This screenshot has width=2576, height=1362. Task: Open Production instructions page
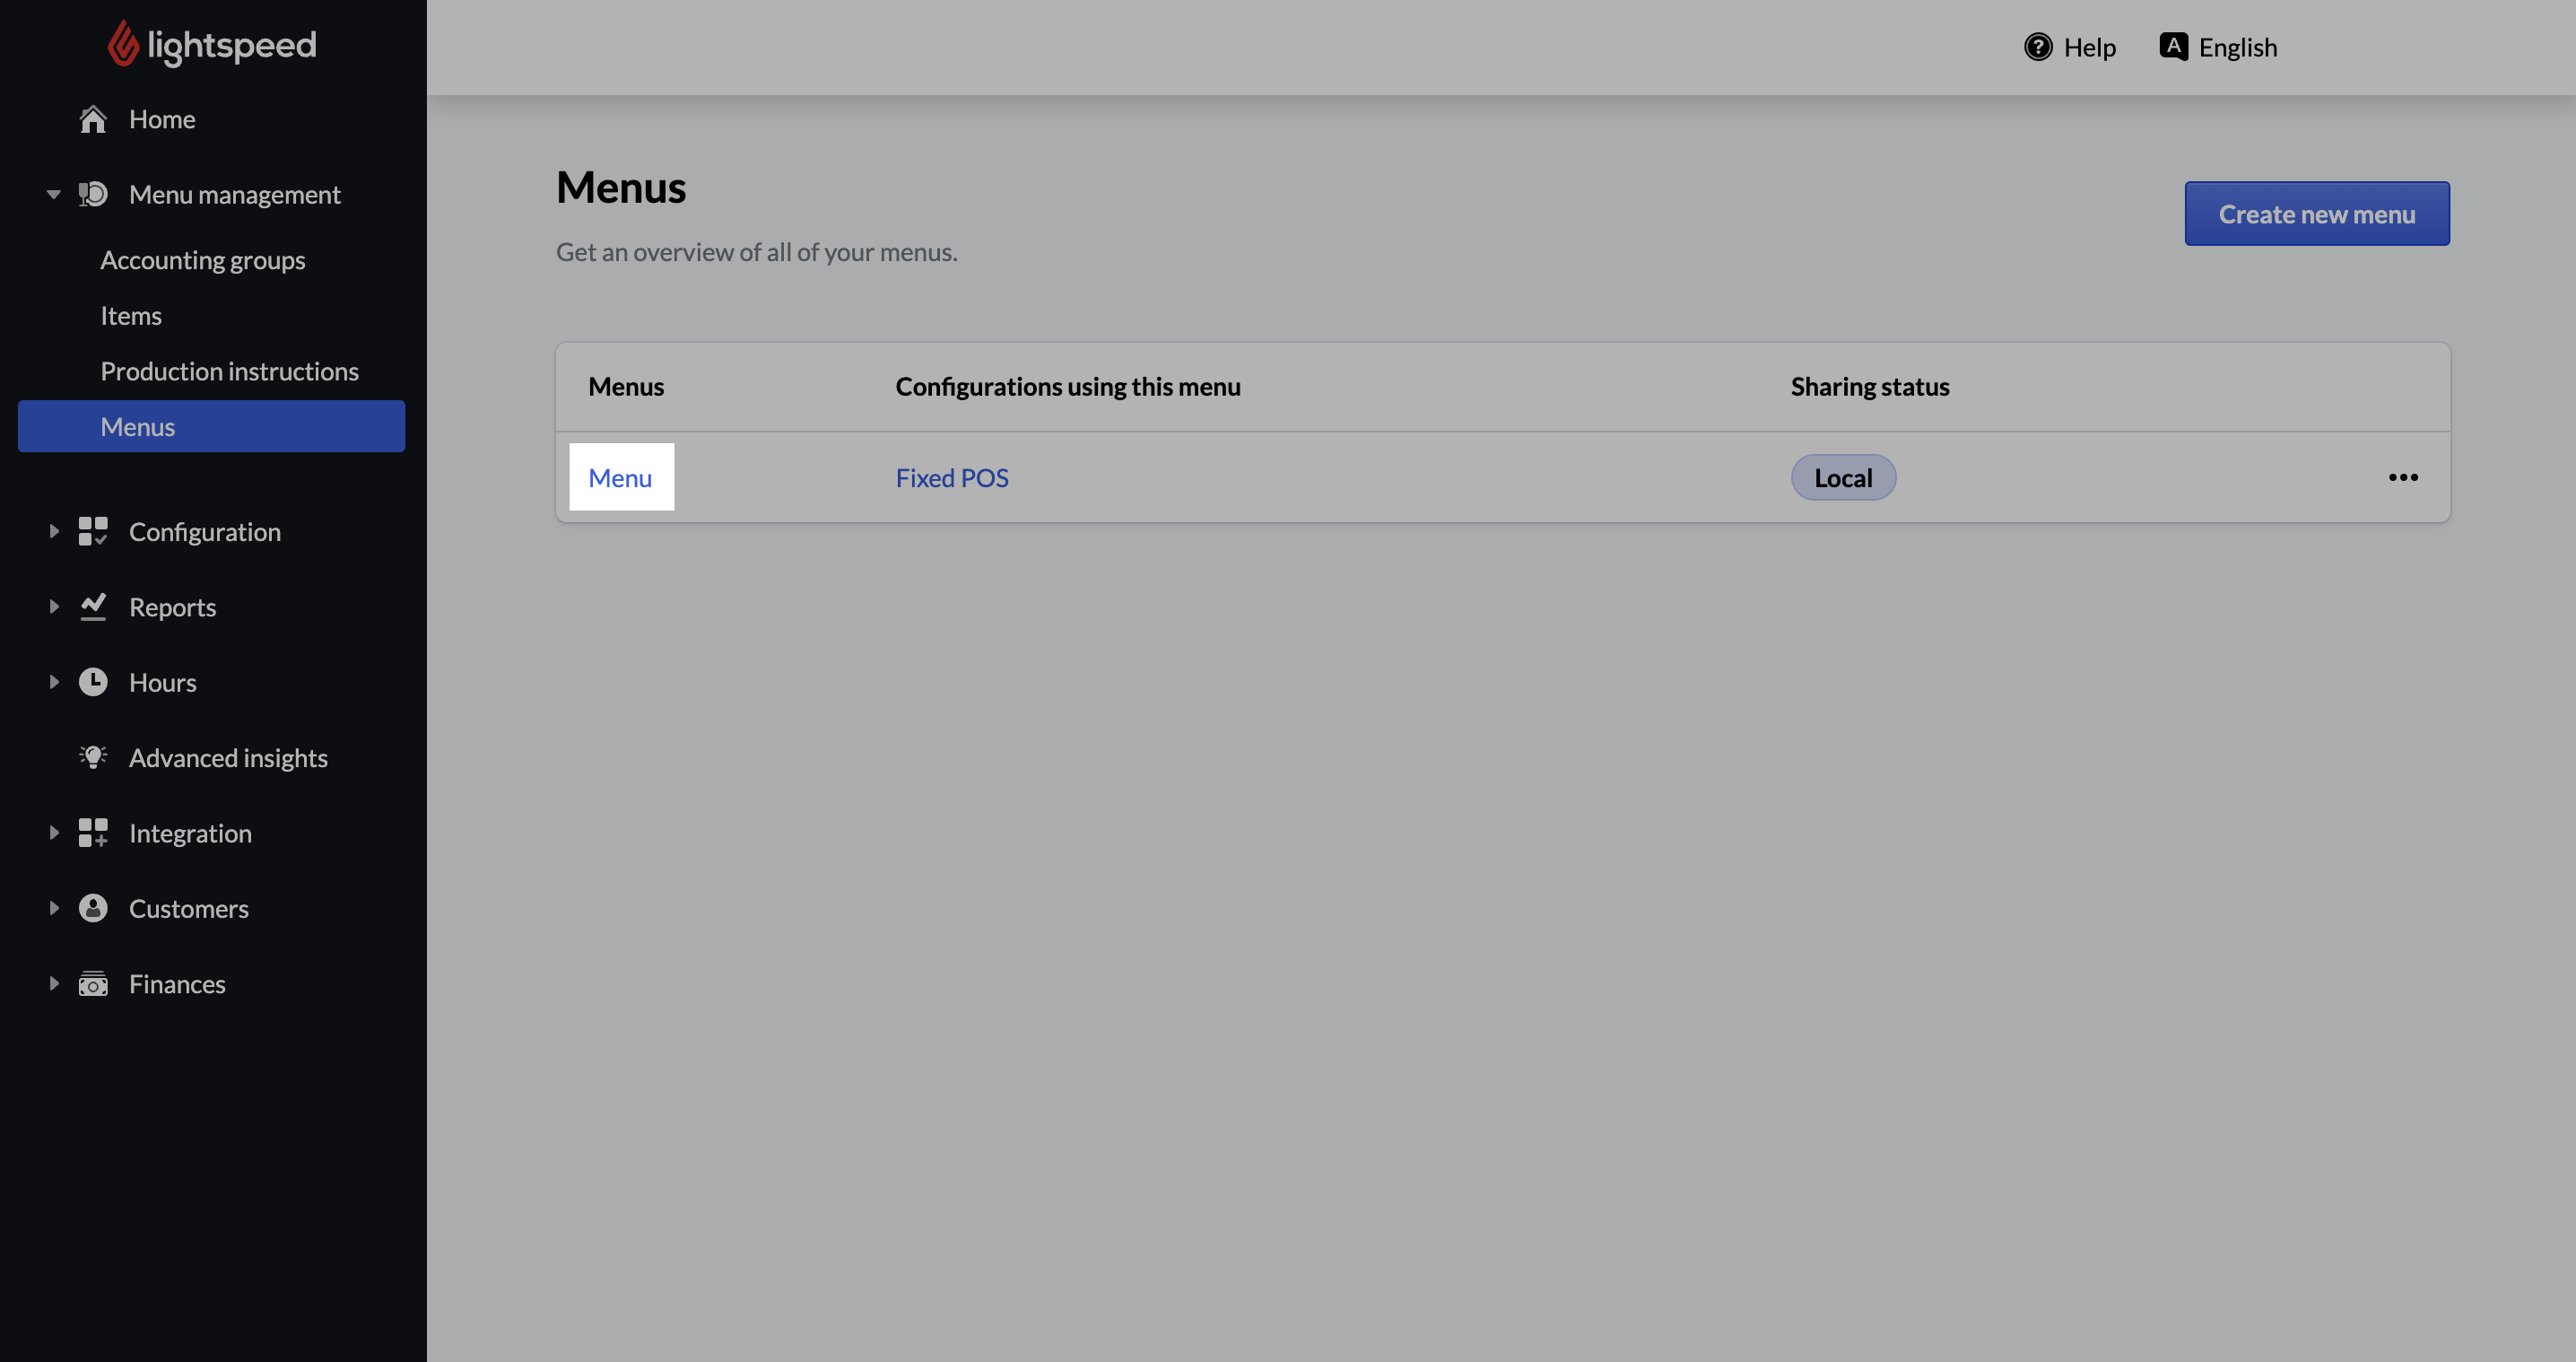point(229,371)
